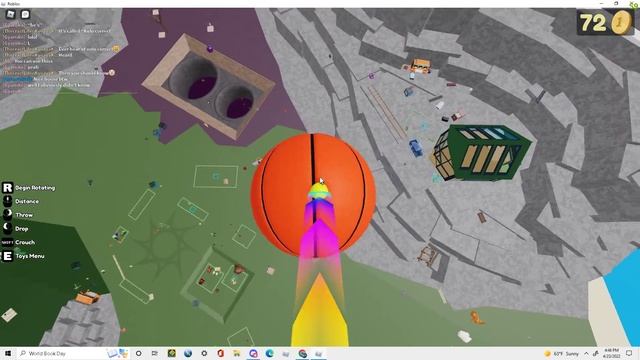Open Toys Menu with the E key icon
The height and width of the screenshot is (360, 640).
8,256
